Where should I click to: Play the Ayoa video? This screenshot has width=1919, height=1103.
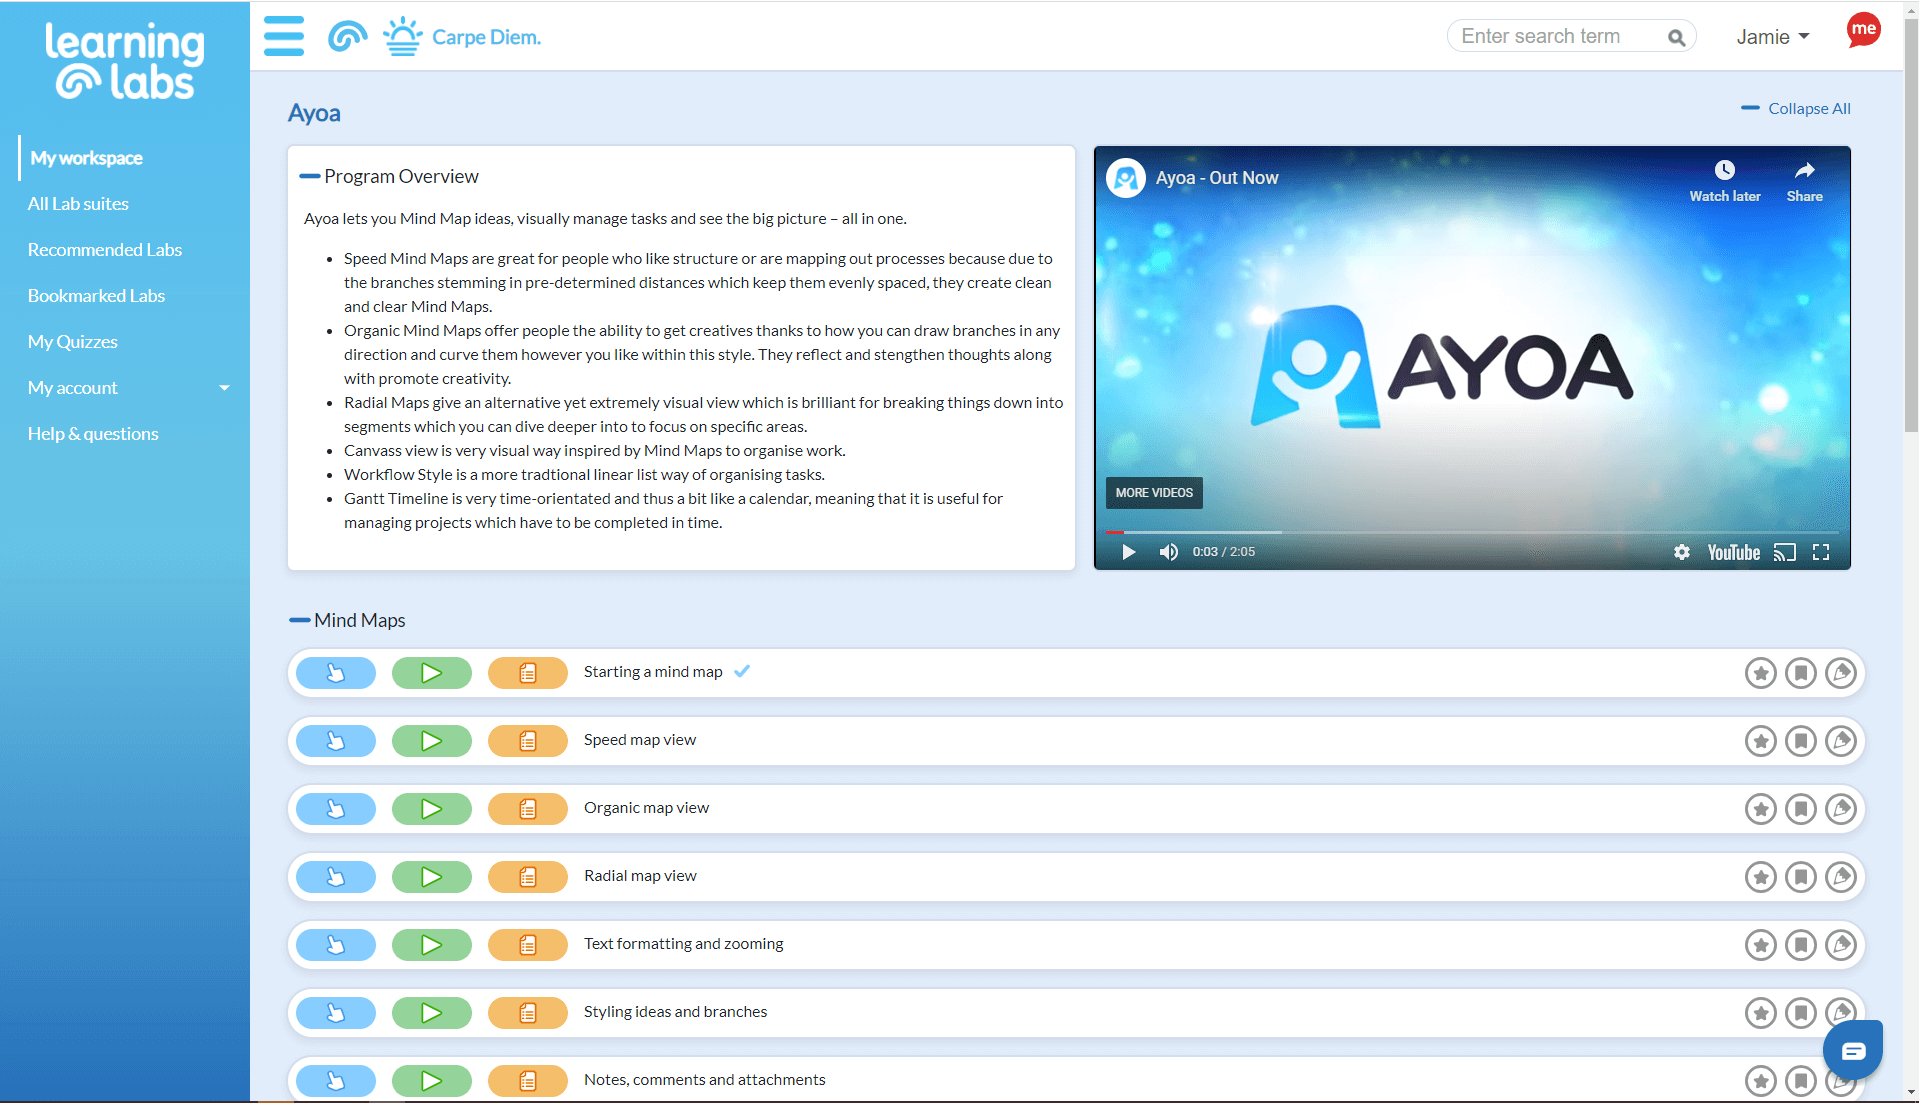tap(1128, 552)
